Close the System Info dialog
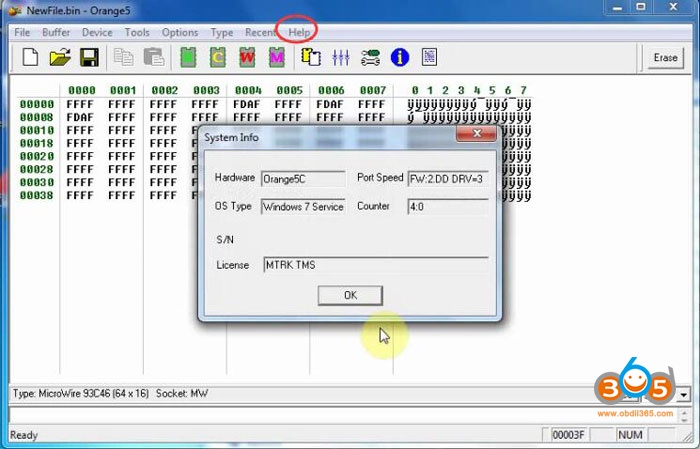This screenshot has height=449, width=700. coord(476,133)
